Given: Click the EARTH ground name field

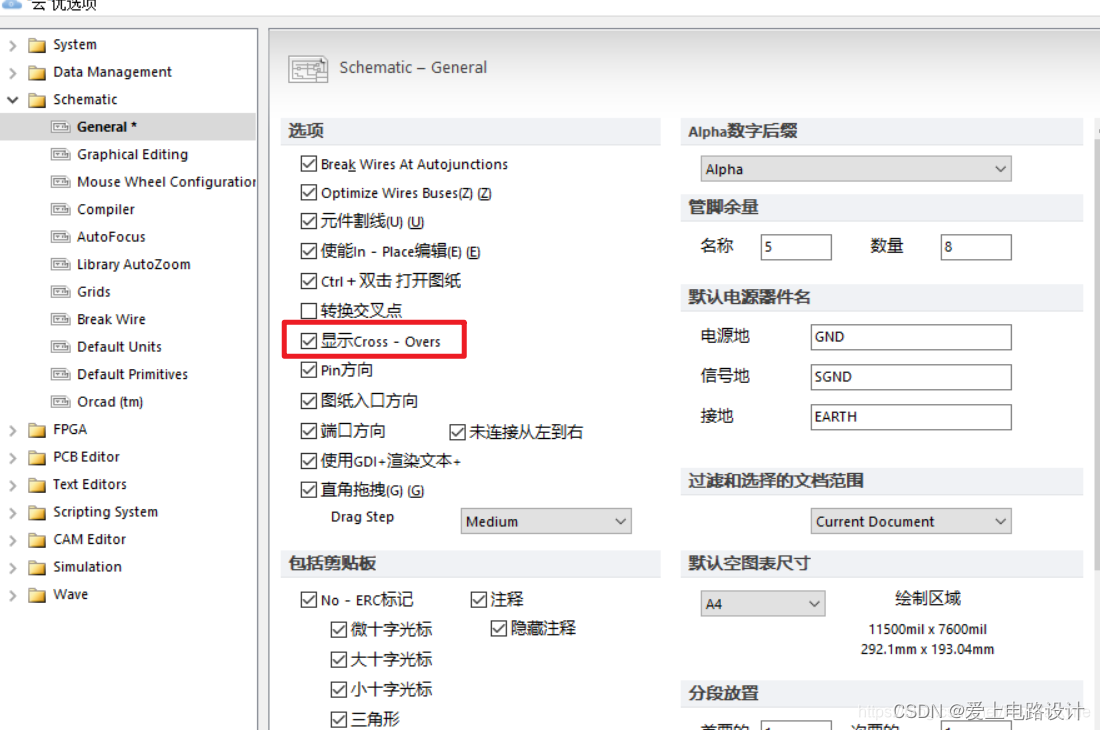Looking at the screenshot, I should (x=910, y=417).
